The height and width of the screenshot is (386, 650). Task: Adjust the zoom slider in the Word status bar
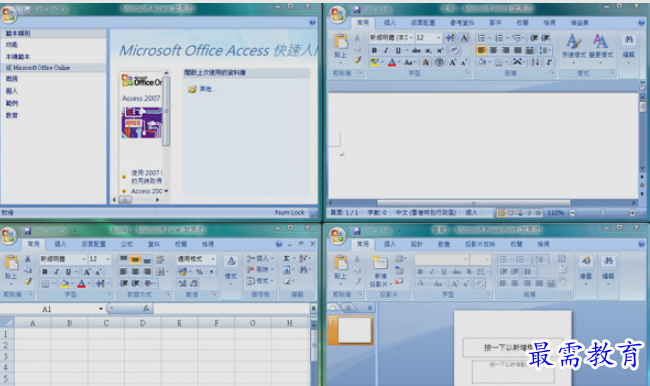pyautogui.click(x=602, y=213)
